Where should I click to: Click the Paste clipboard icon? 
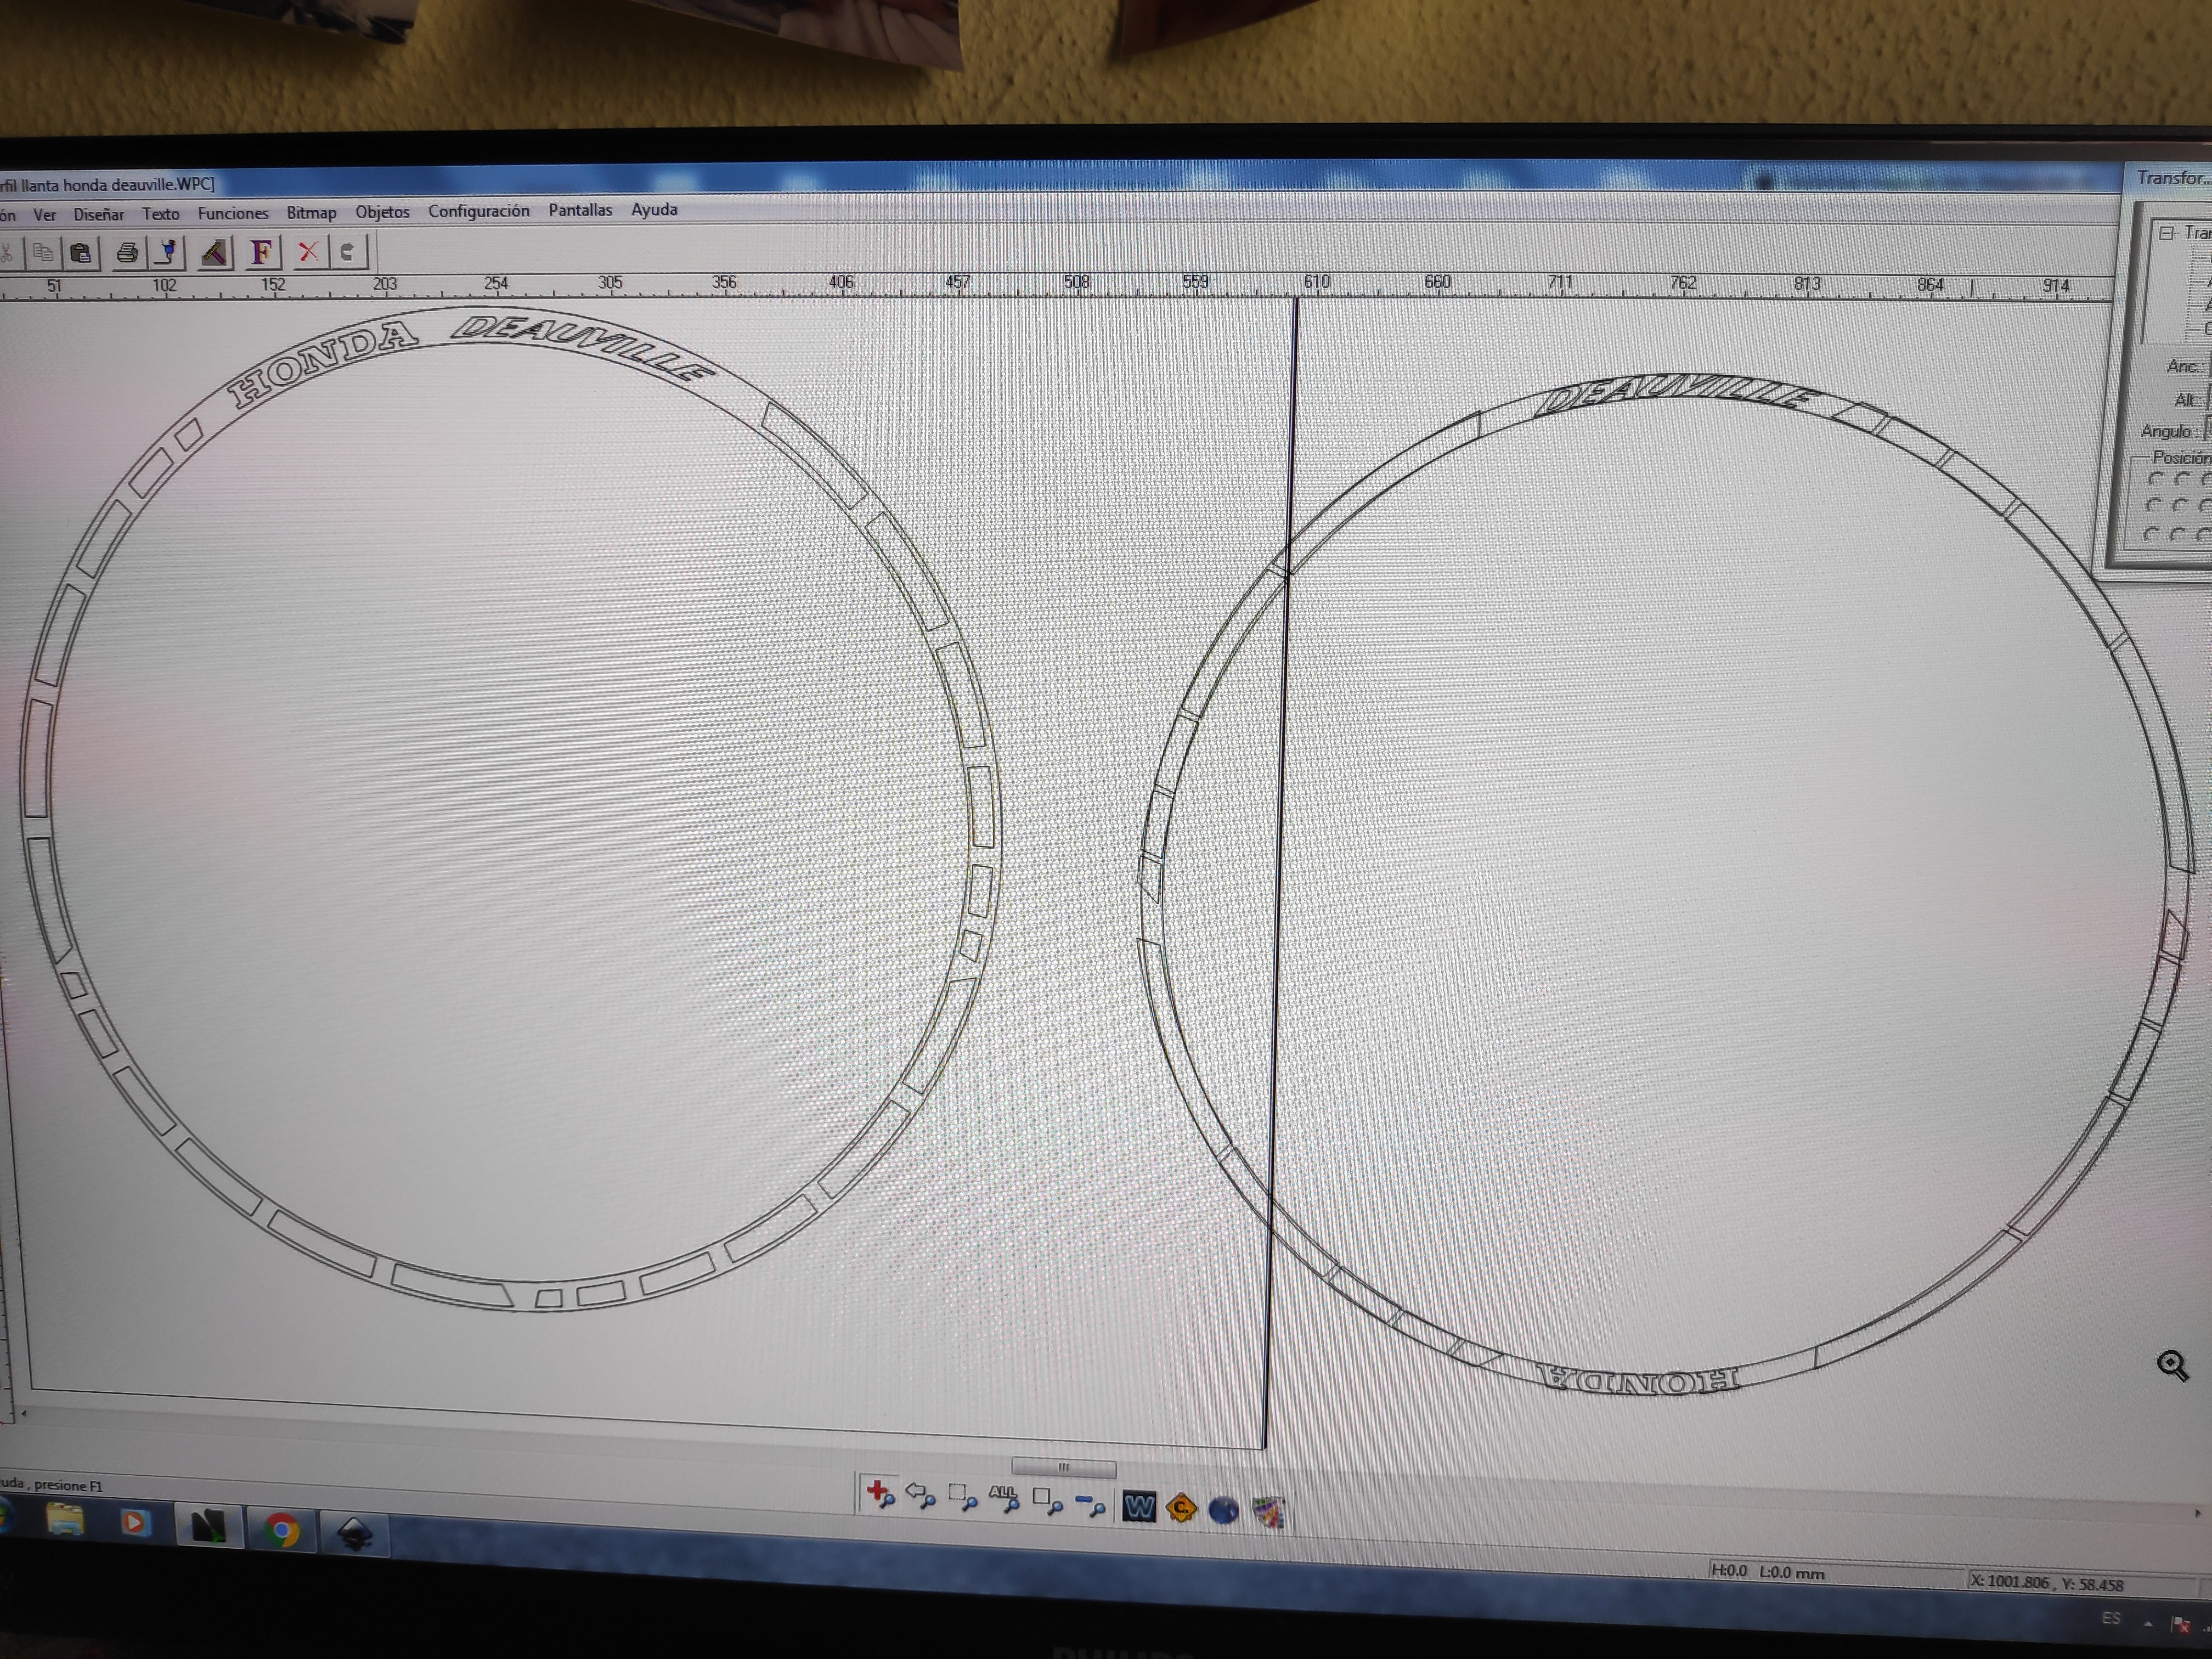81,253
